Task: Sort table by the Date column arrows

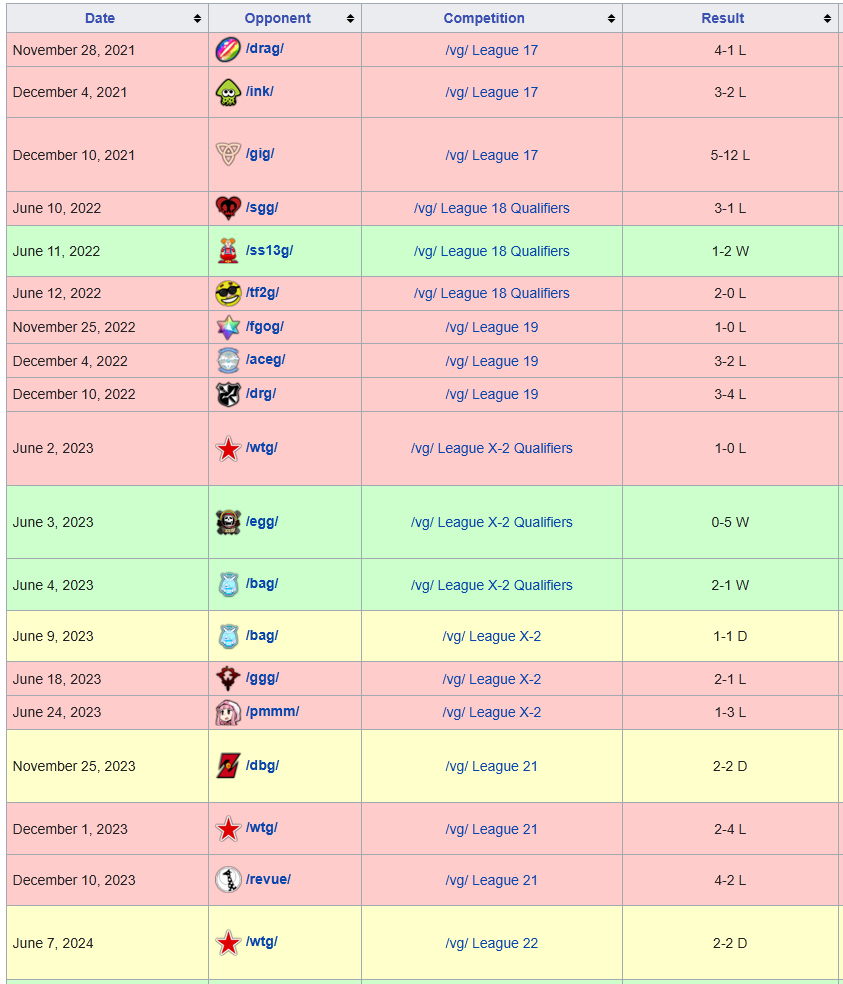Action: [x=197, y=18]
